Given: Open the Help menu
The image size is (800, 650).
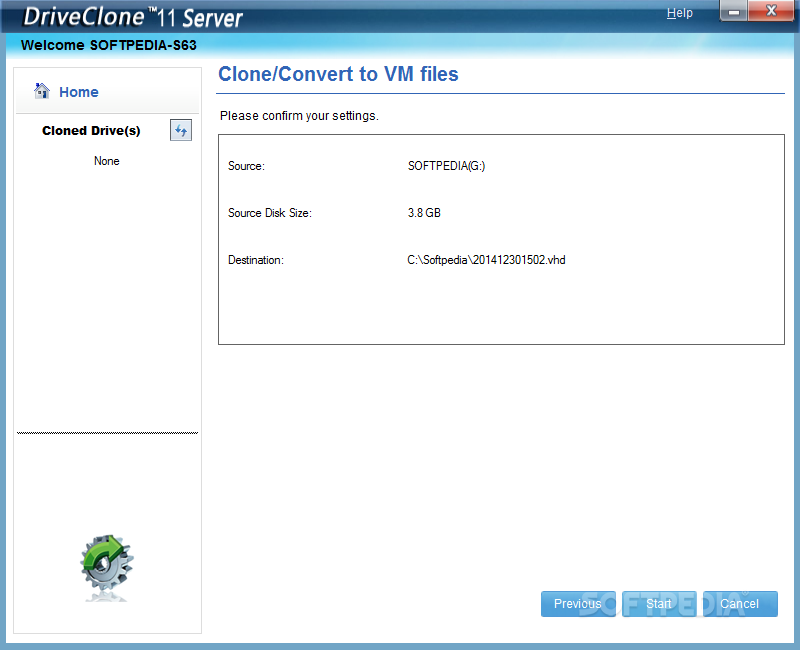Looking at the screenshot, I should (x=680, y=13).
